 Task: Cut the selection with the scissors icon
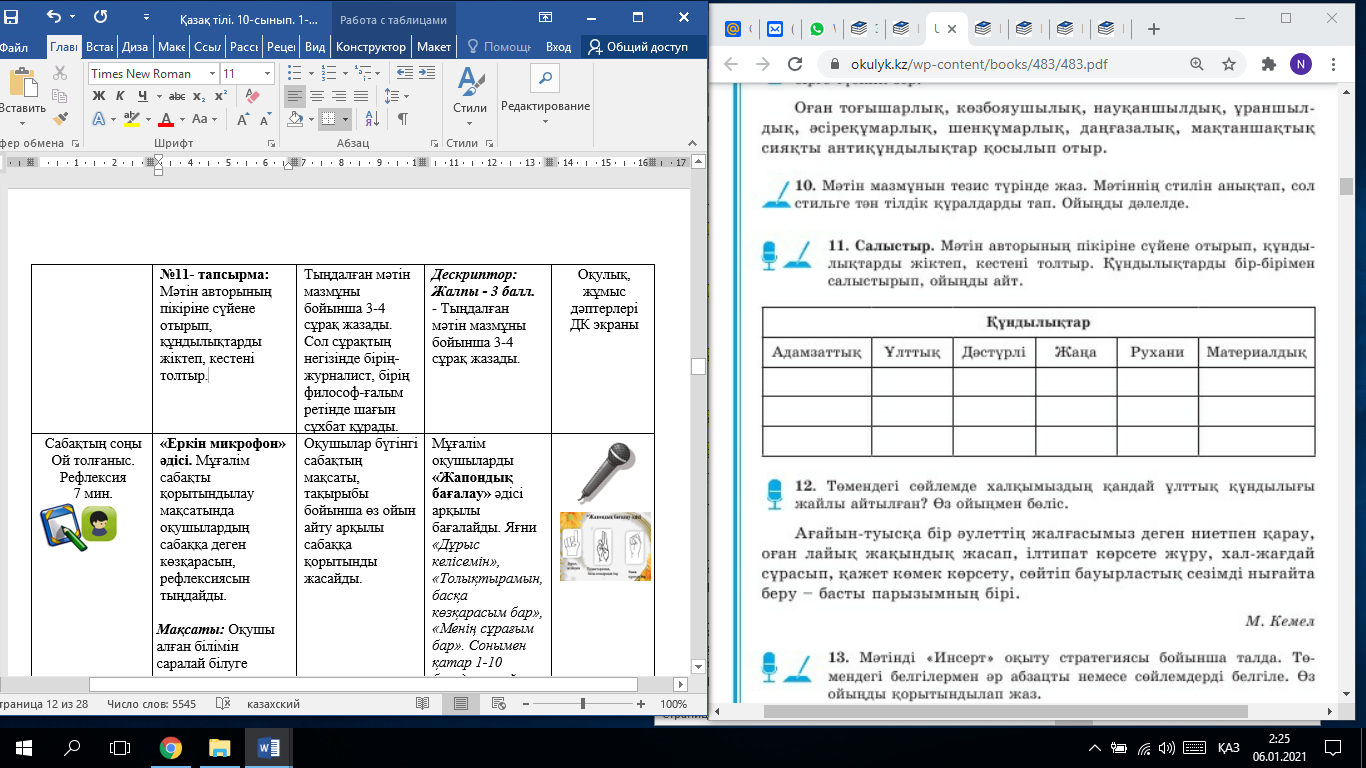point(60,73)
